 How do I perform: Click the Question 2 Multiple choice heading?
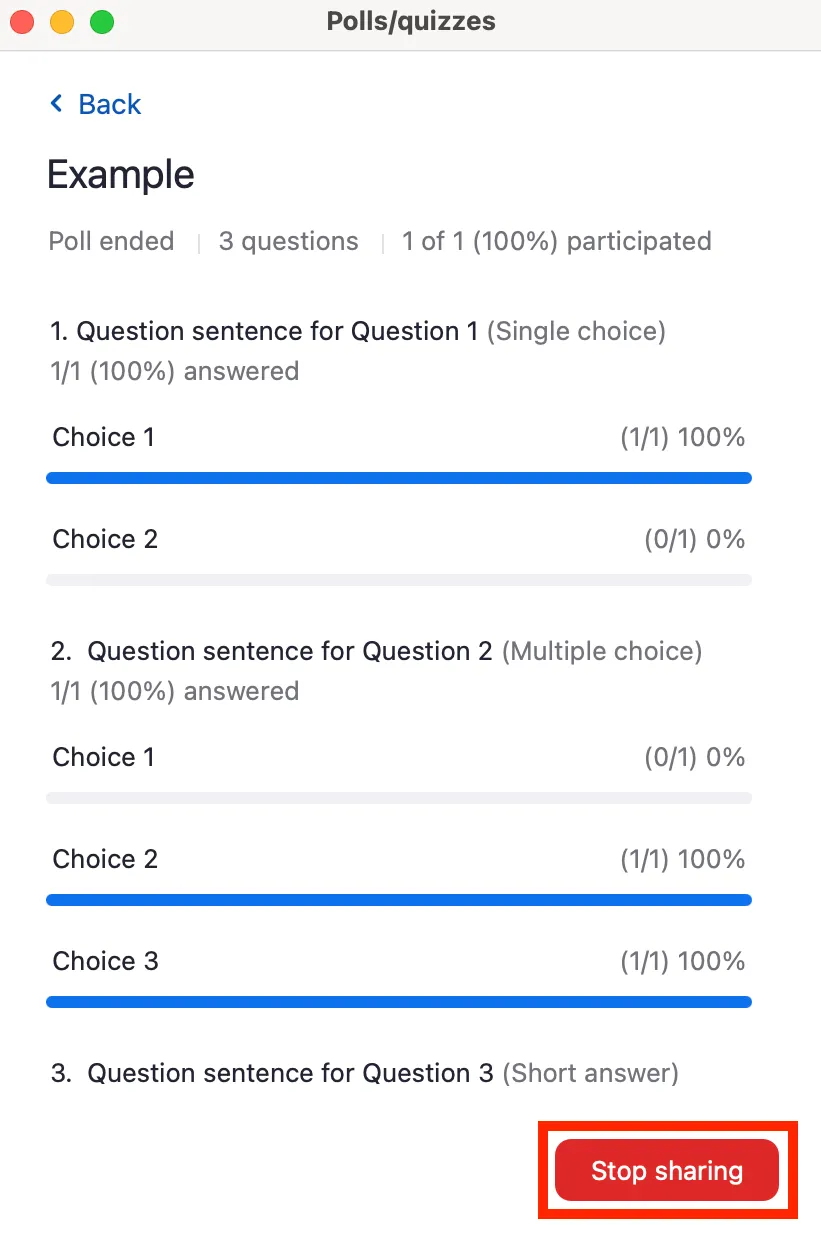click(376, 651)
